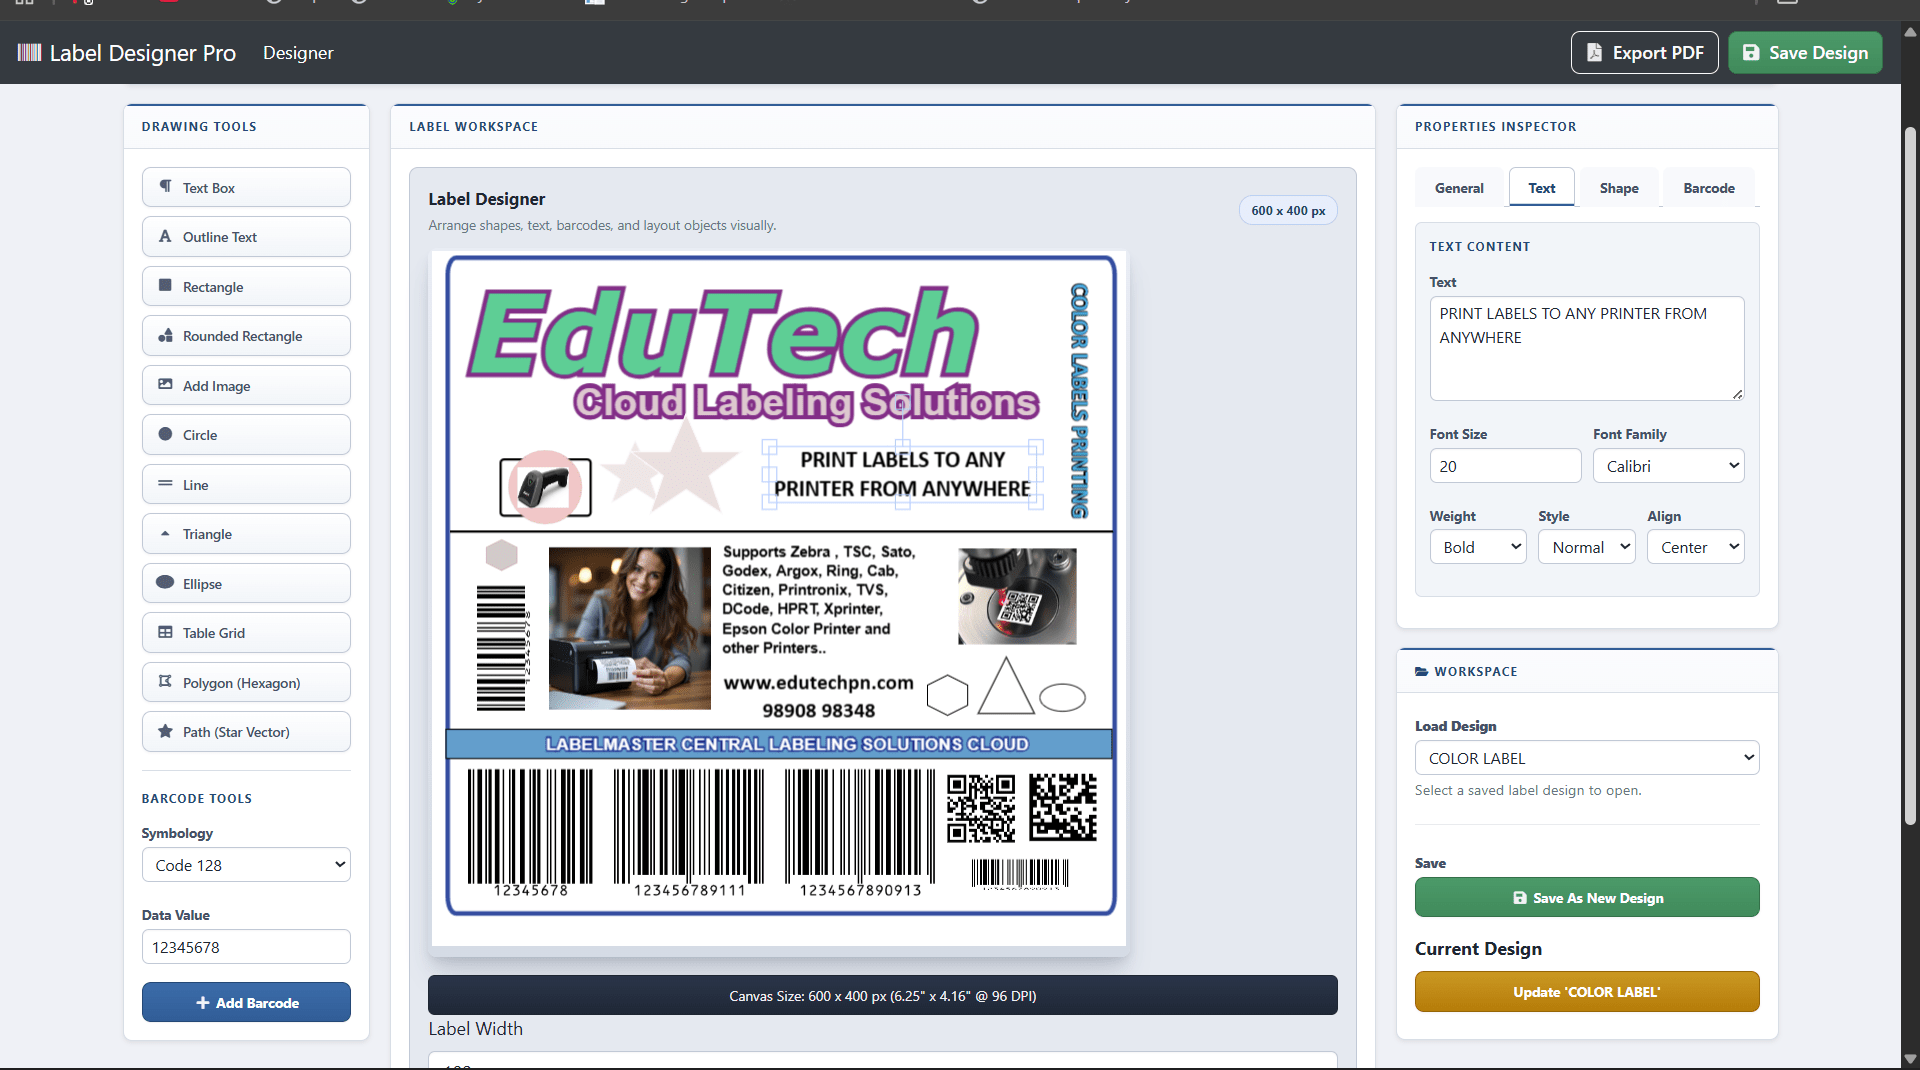Click the Ellipse tool icon

pyautogui.click(x=166, y=583)
